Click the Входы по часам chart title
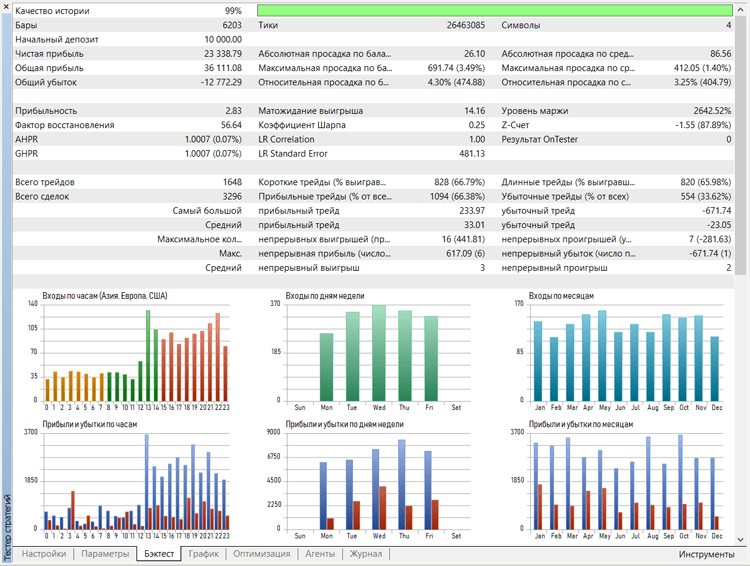This screenshot has width=750, height=566. pyautogui.click(x=105, y=296)
